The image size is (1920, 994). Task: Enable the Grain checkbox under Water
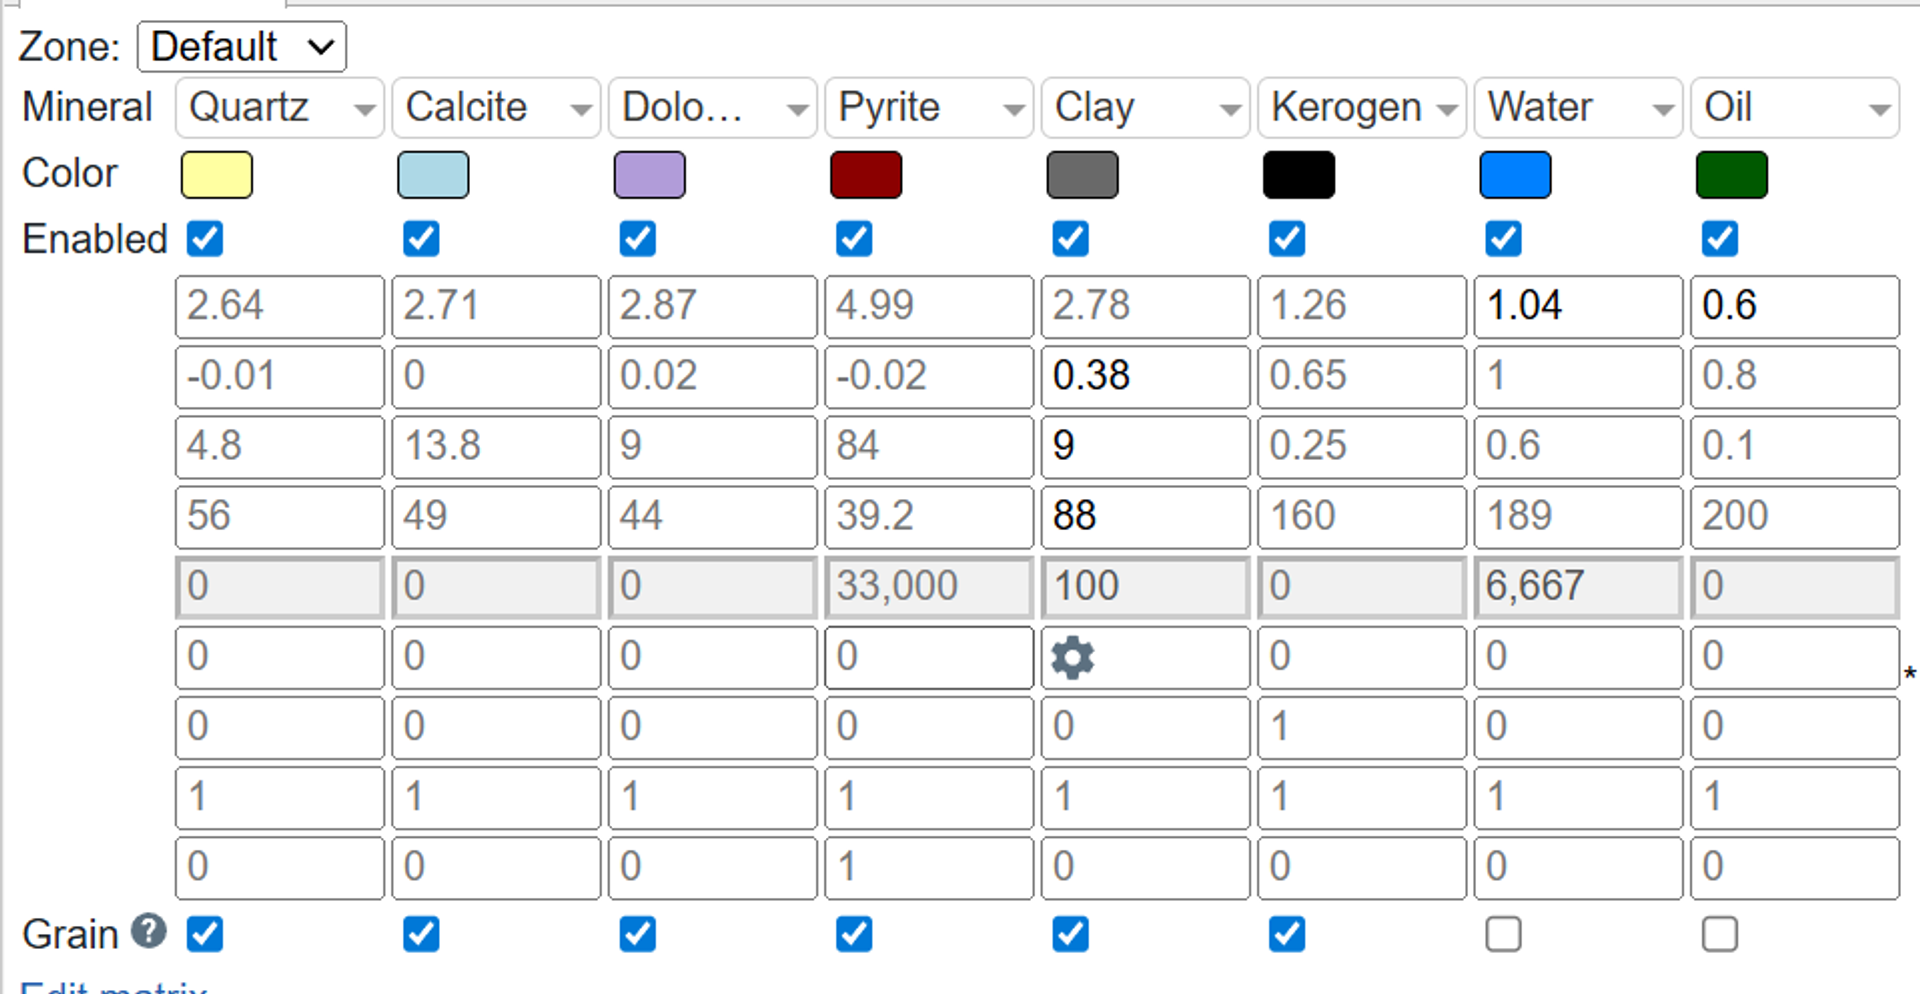[x=1503, y=934]
